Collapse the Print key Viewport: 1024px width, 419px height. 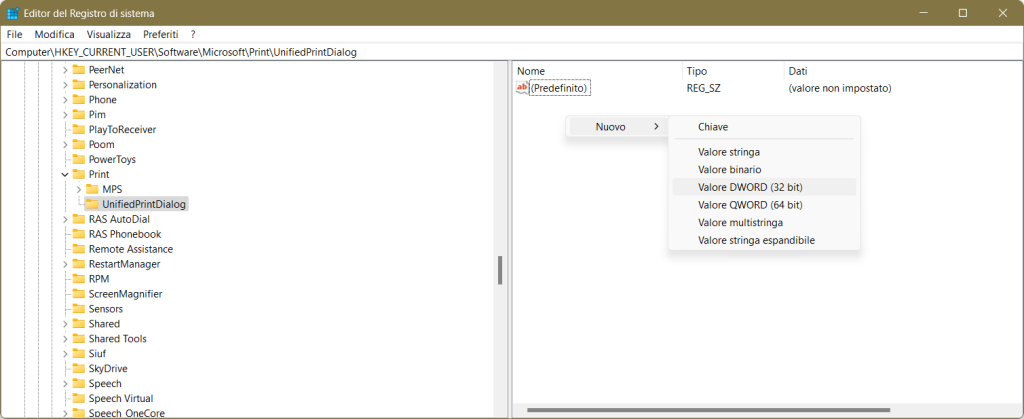(x=65, y=174)
